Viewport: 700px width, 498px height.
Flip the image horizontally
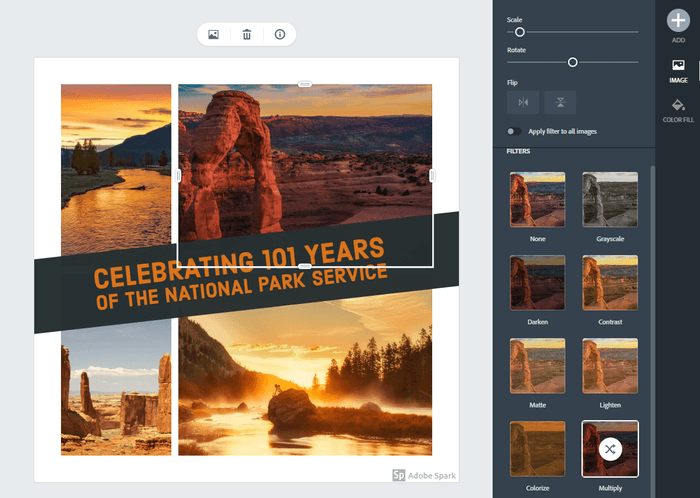coord(522,102)
